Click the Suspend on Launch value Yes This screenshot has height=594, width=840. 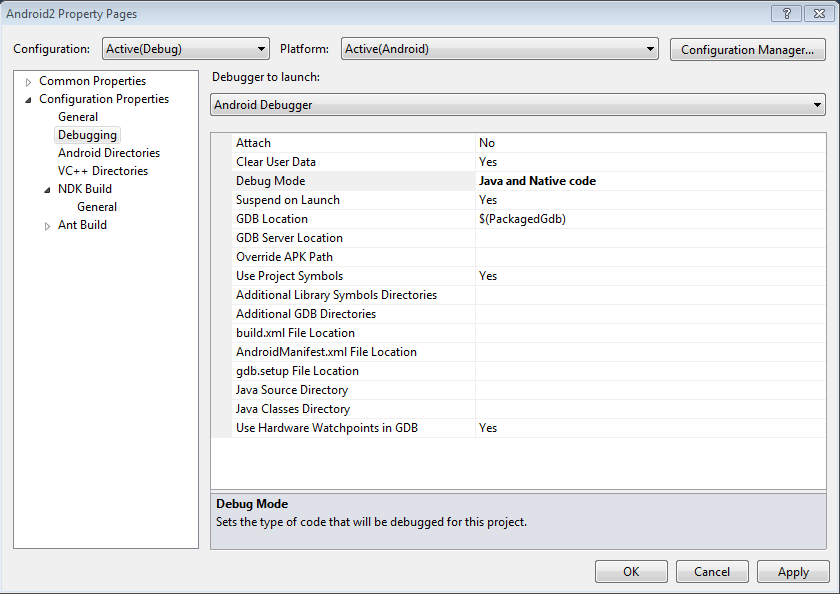tap(488, 200)
